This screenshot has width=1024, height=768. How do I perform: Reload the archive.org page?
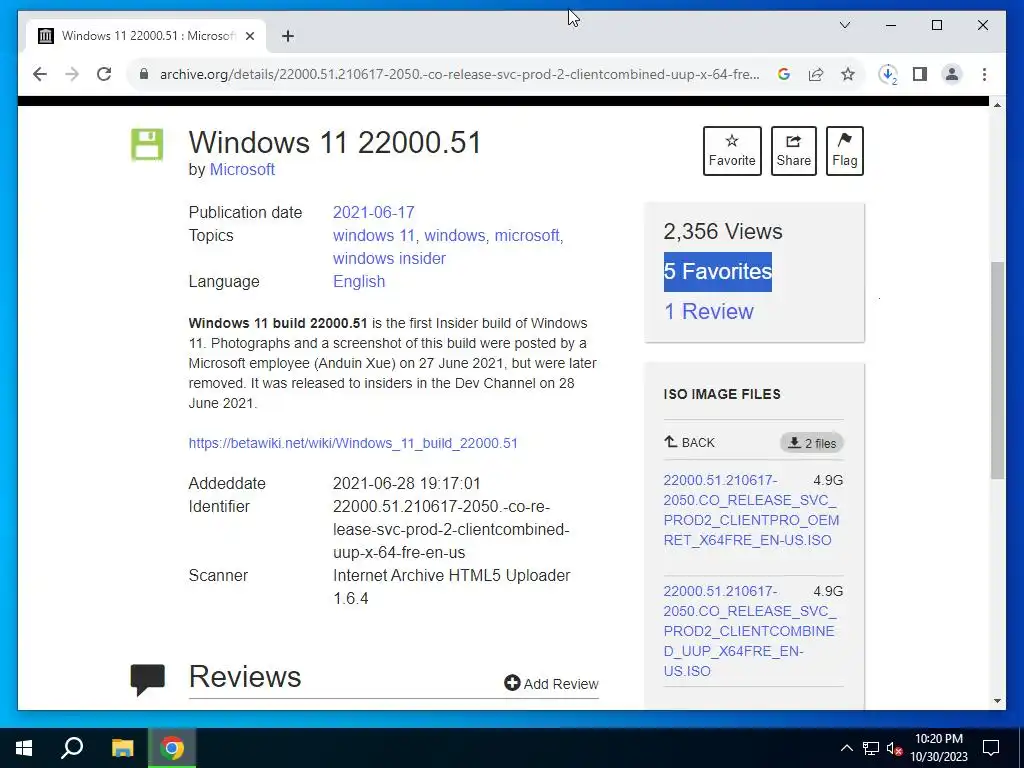104,74
